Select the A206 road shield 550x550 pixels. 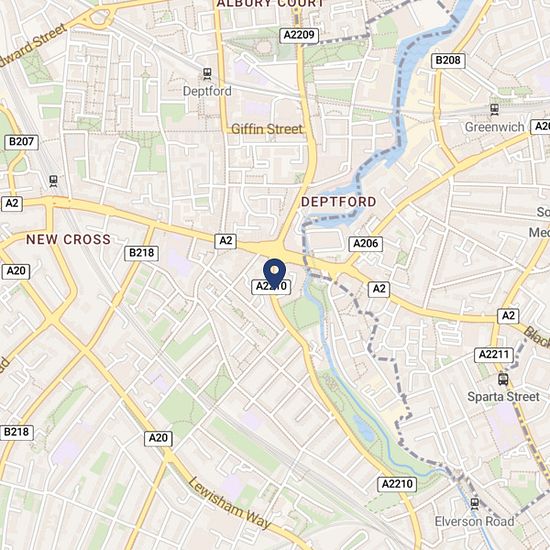click(365, 244)
